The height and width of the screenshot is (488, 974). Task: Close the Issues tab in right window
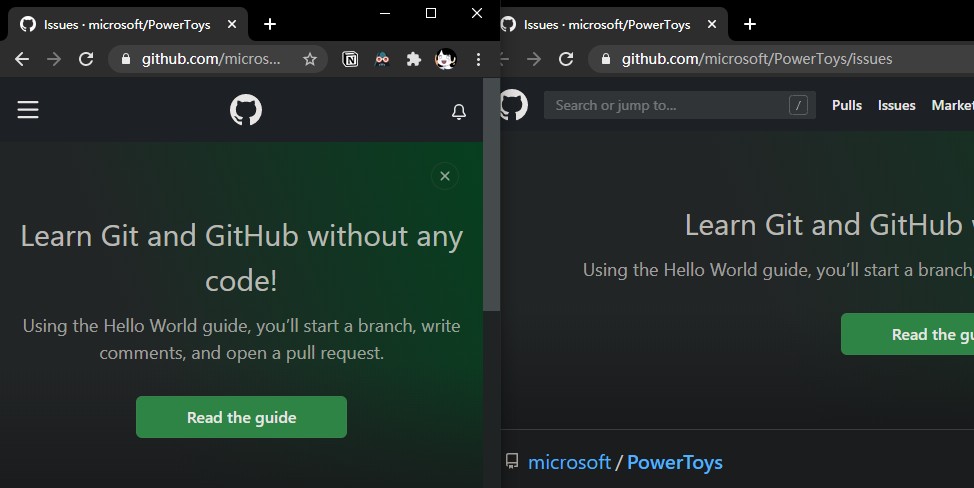[x=712, y=24]
